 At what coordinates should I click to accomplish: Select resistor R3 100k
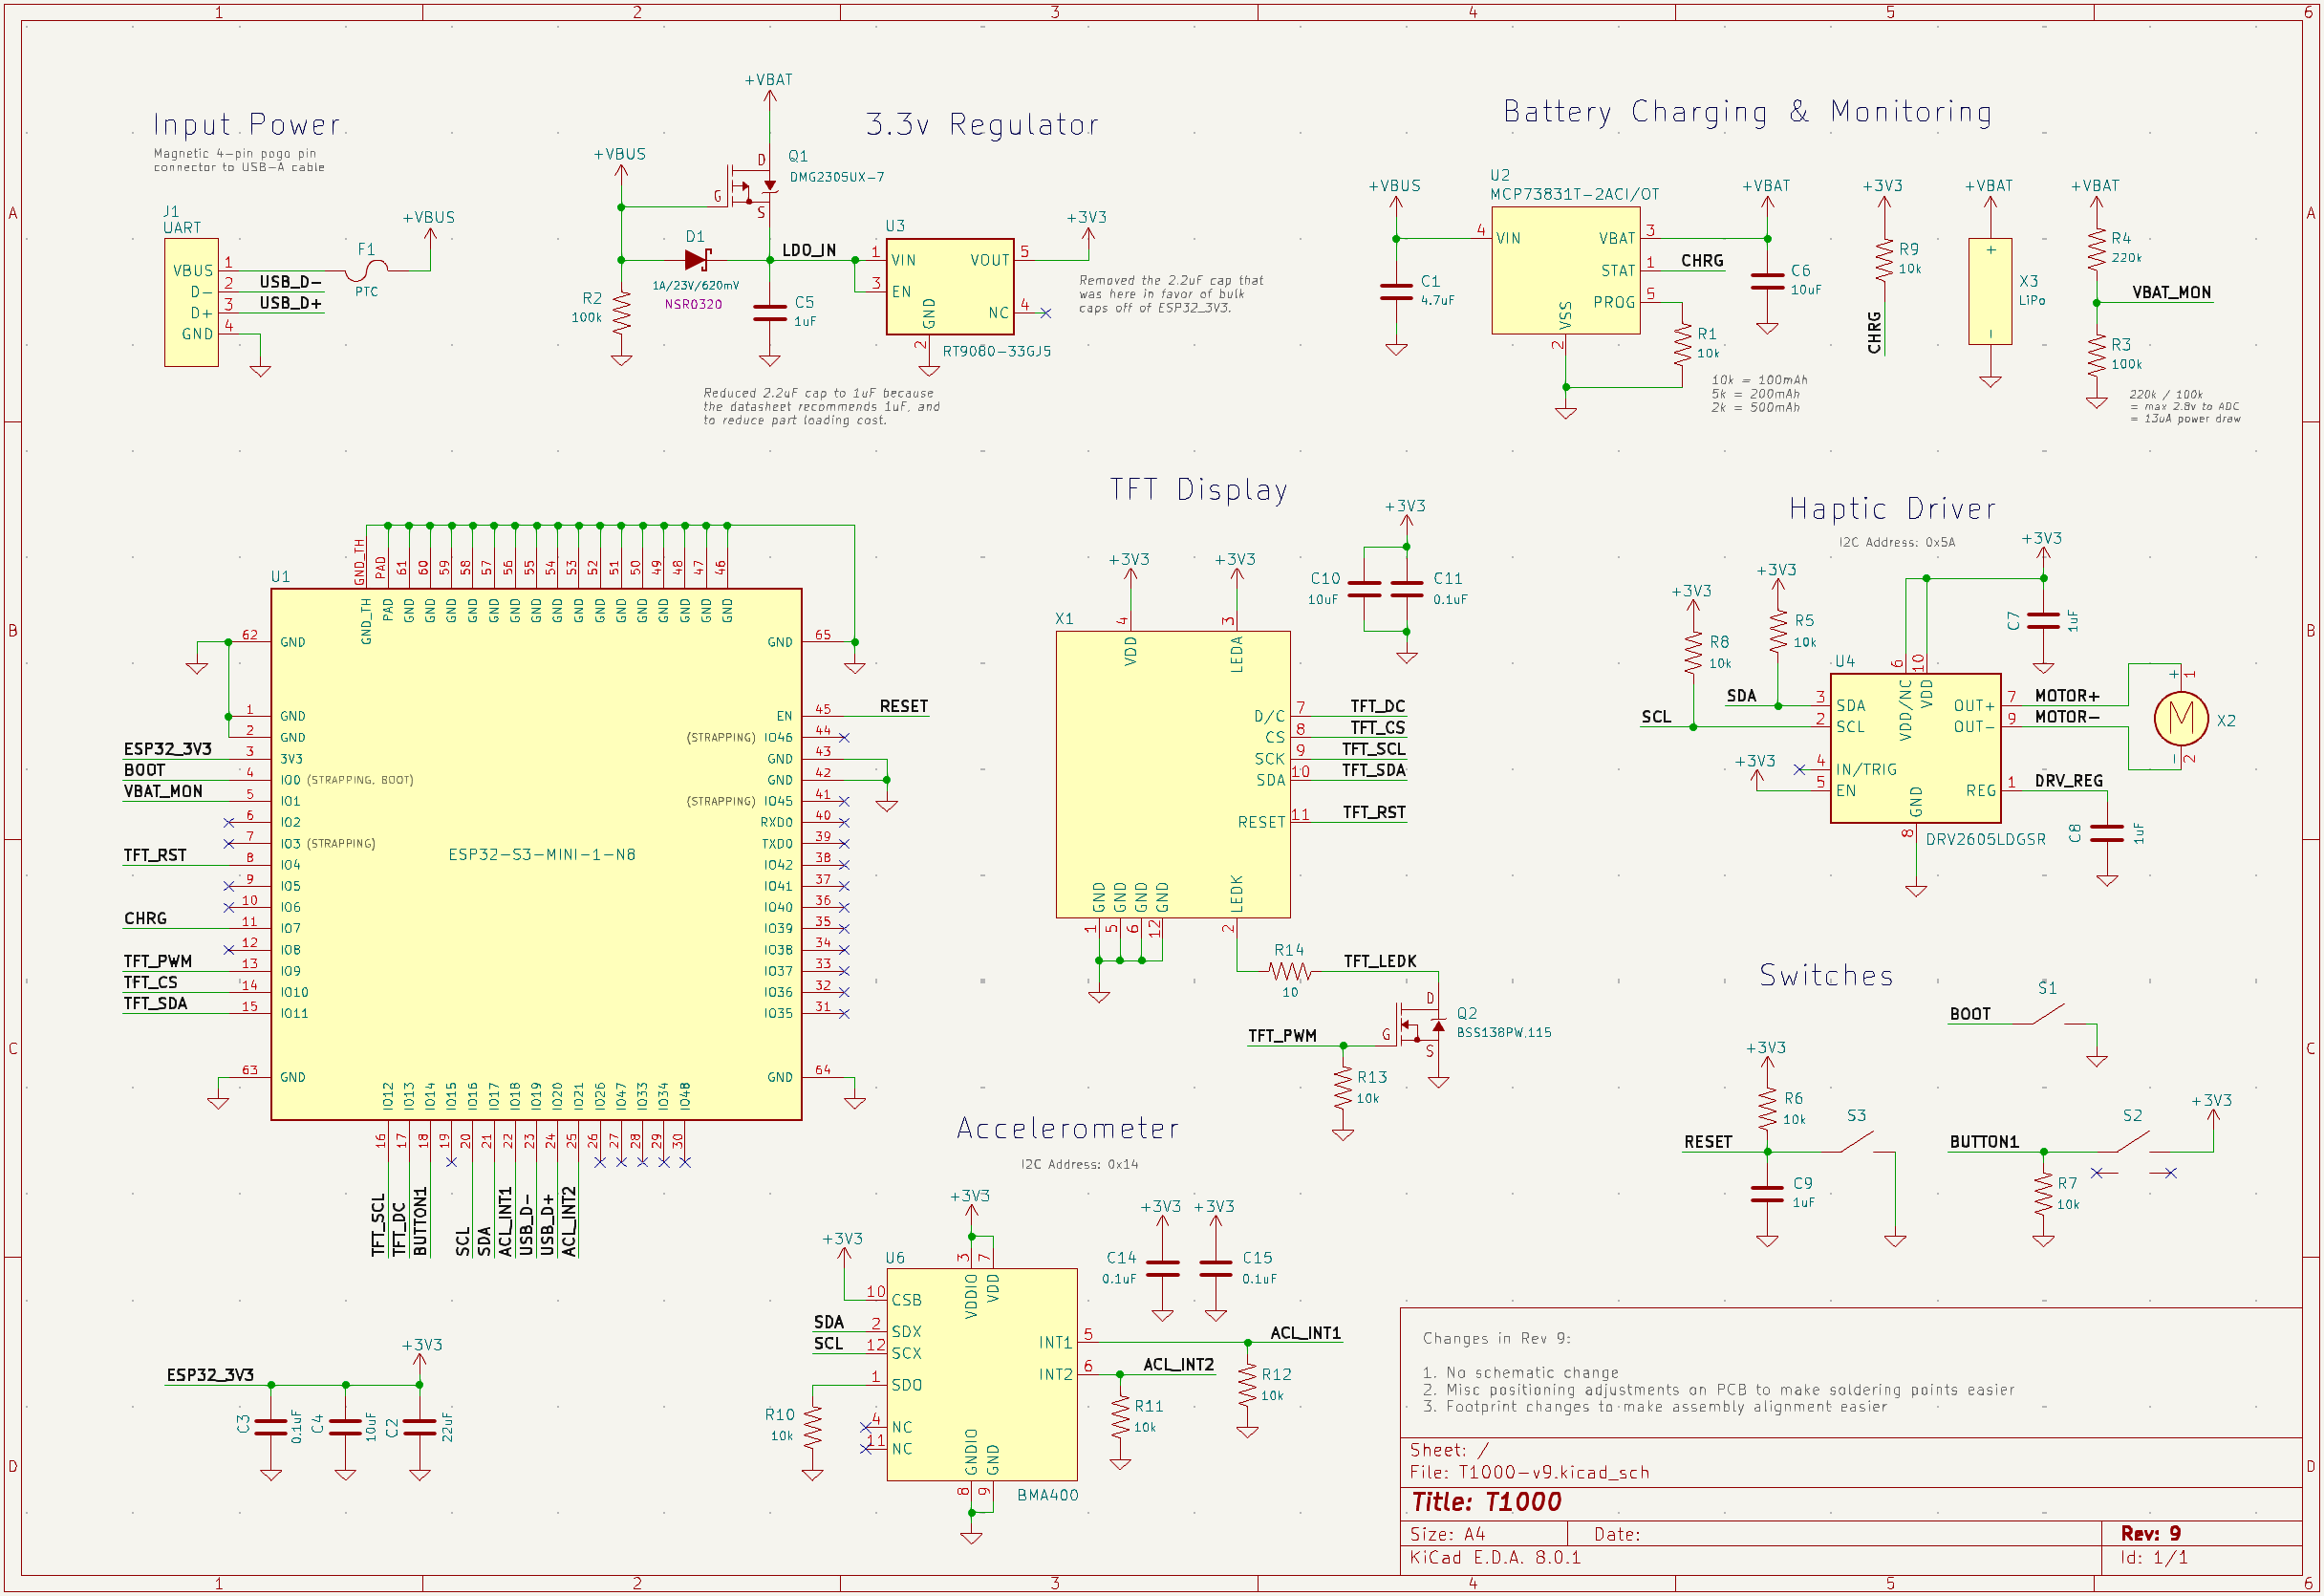pos(2097,355)
